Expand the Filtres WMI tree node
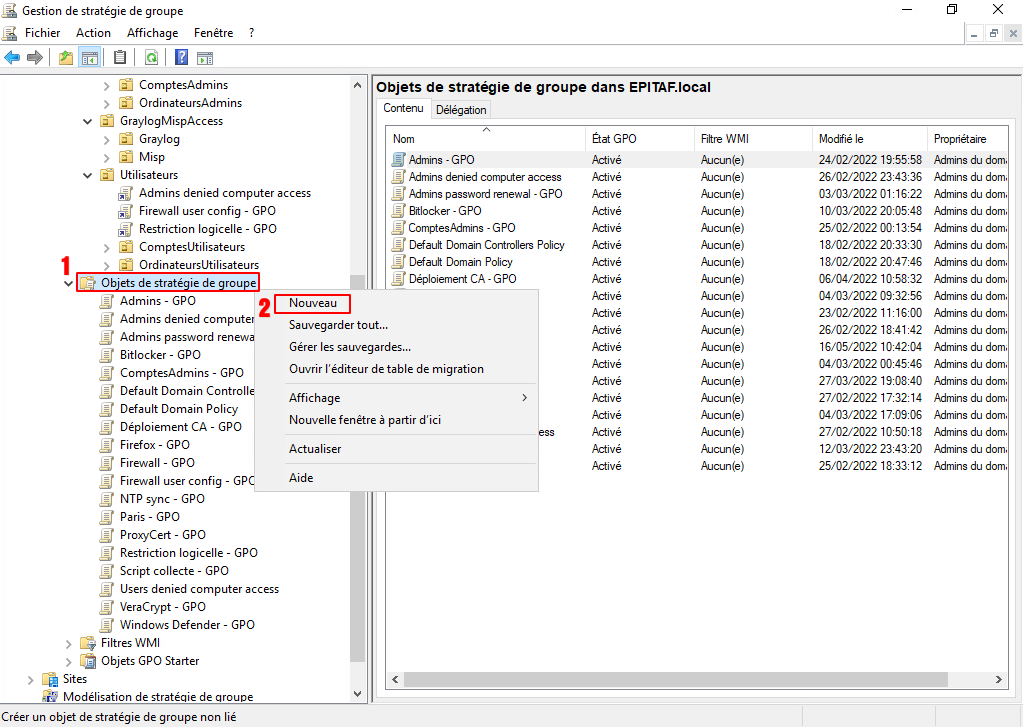The image size is (1023, 727). (x=68, y=643)
